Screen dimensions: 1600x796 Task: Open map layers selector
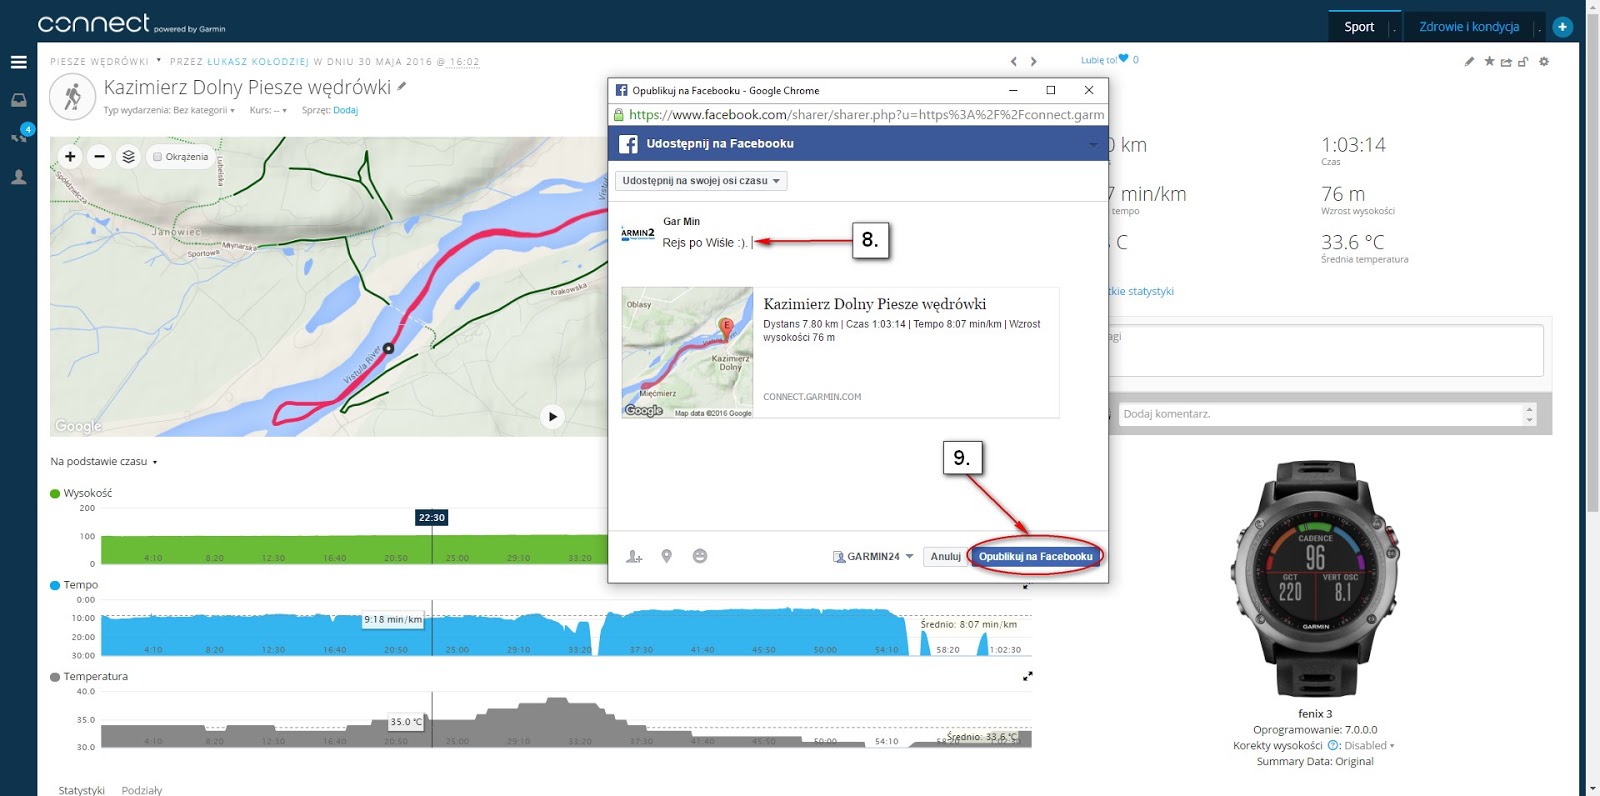coord(128,156)
